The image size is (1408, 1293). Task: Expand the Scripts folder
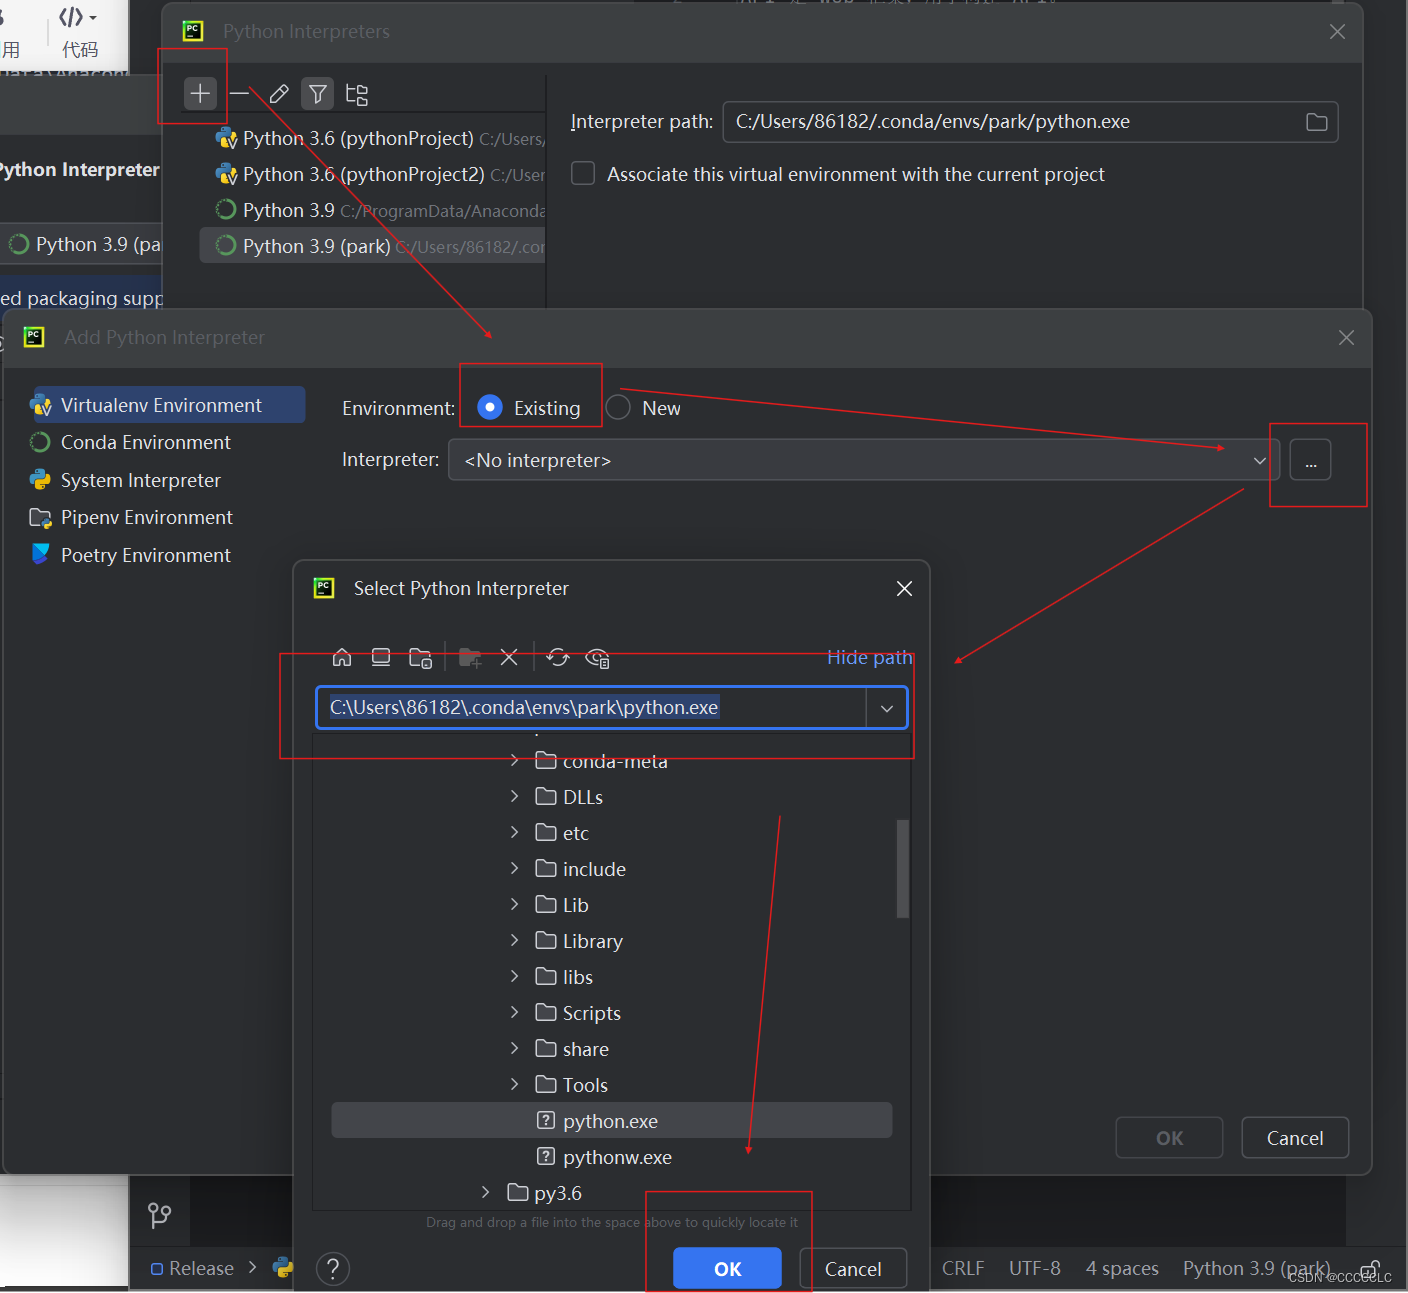pos(514,1012)
